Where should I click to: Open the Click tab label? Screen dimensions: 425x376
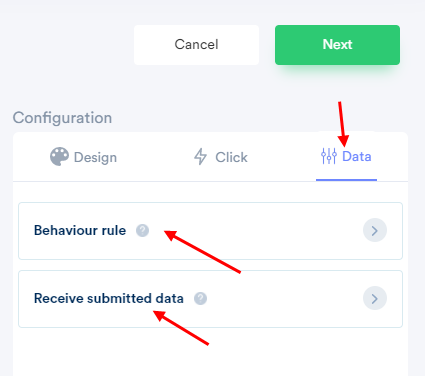point(231,157)
